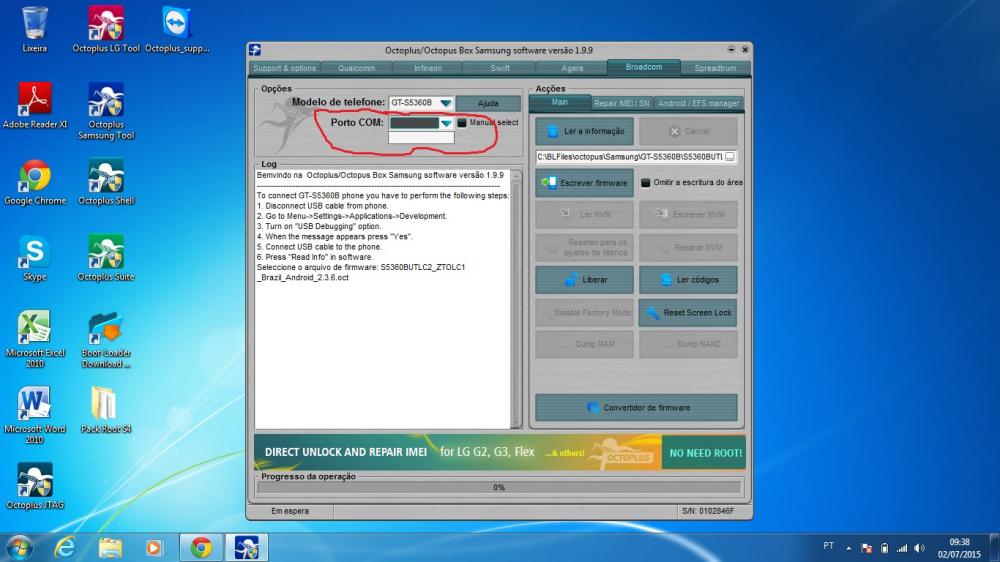Click Reset Screen Lock button
The width and height of the screenshot is (1000, 562).
(688, 313)
